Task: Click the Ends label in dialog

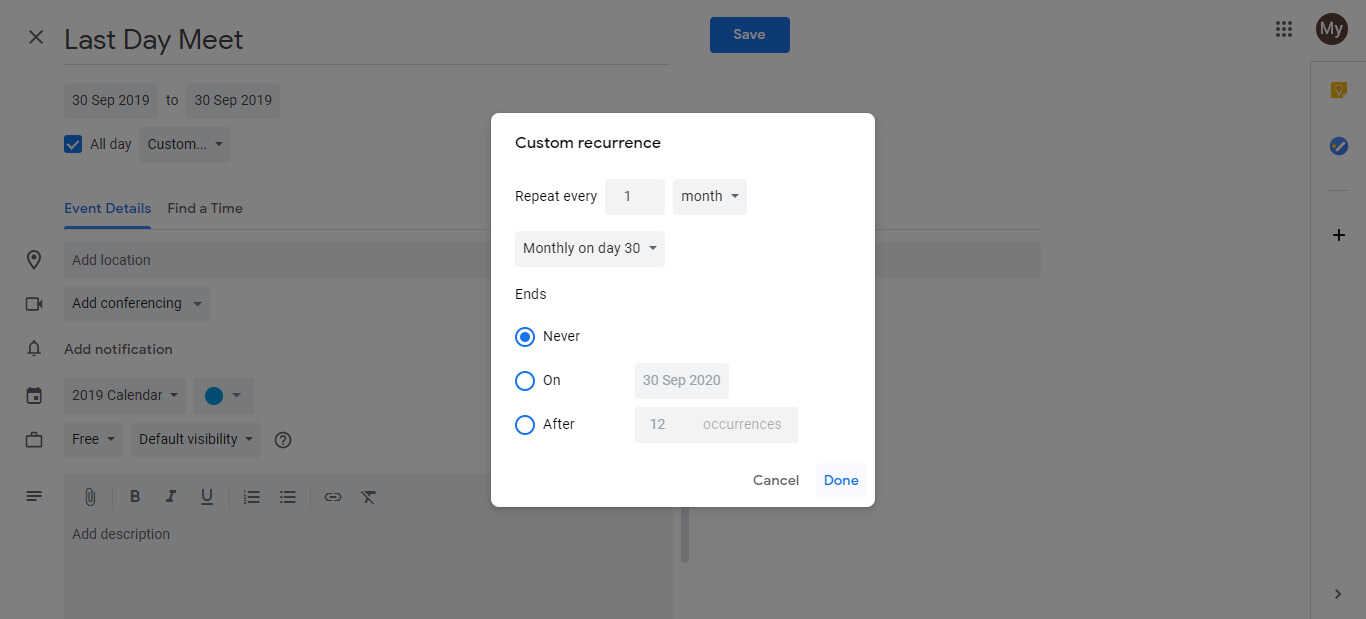Action: tap(531, 294)
